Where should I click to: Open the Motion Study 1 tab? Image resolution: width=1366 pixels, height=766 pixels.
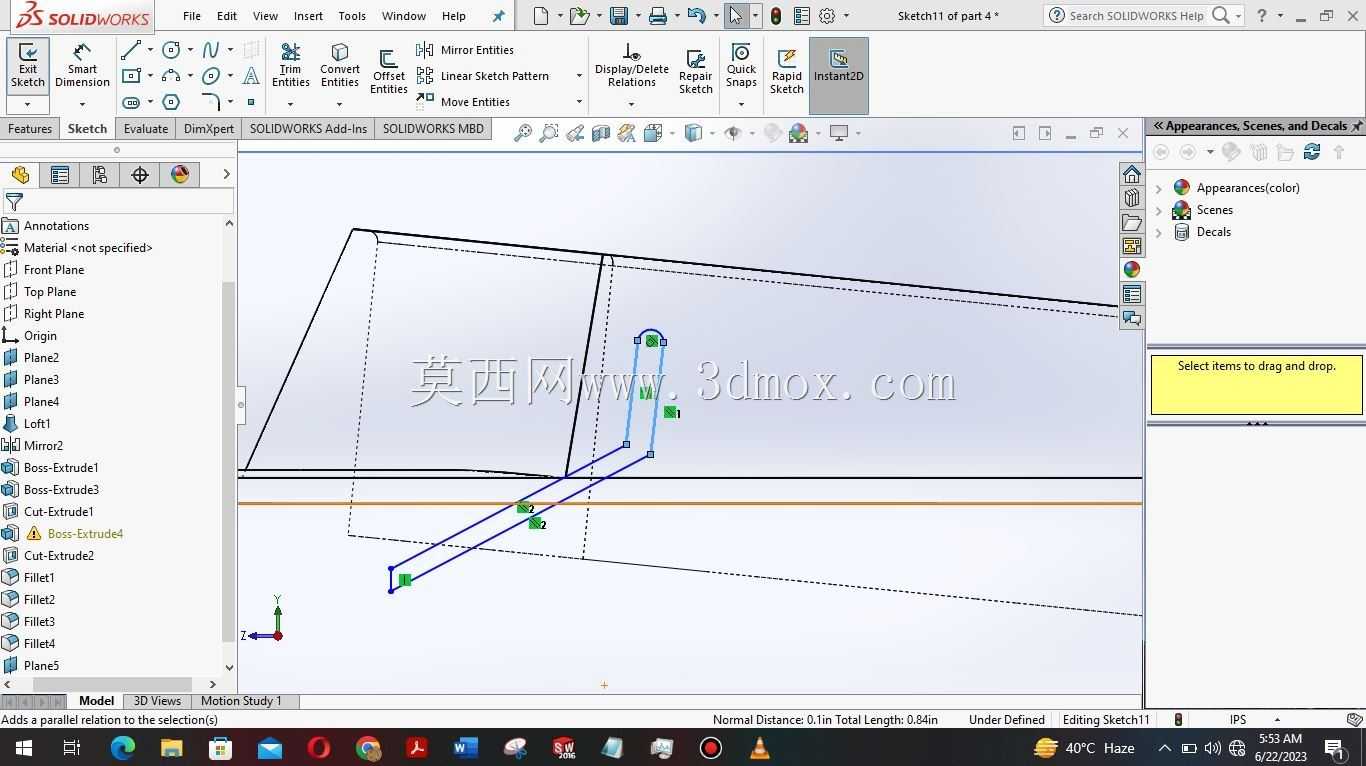click(x=241, y=701)
